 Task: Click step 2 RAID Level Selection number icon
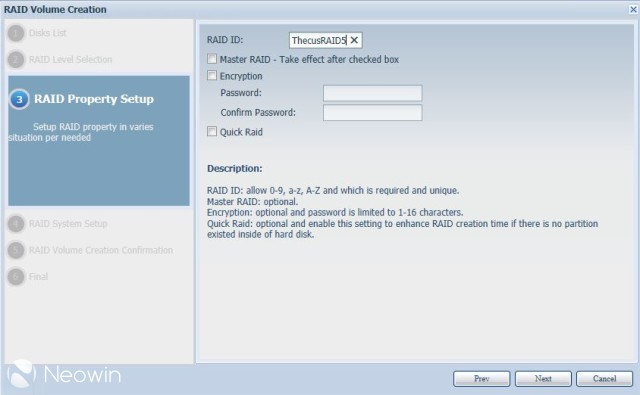pos(16,60)
